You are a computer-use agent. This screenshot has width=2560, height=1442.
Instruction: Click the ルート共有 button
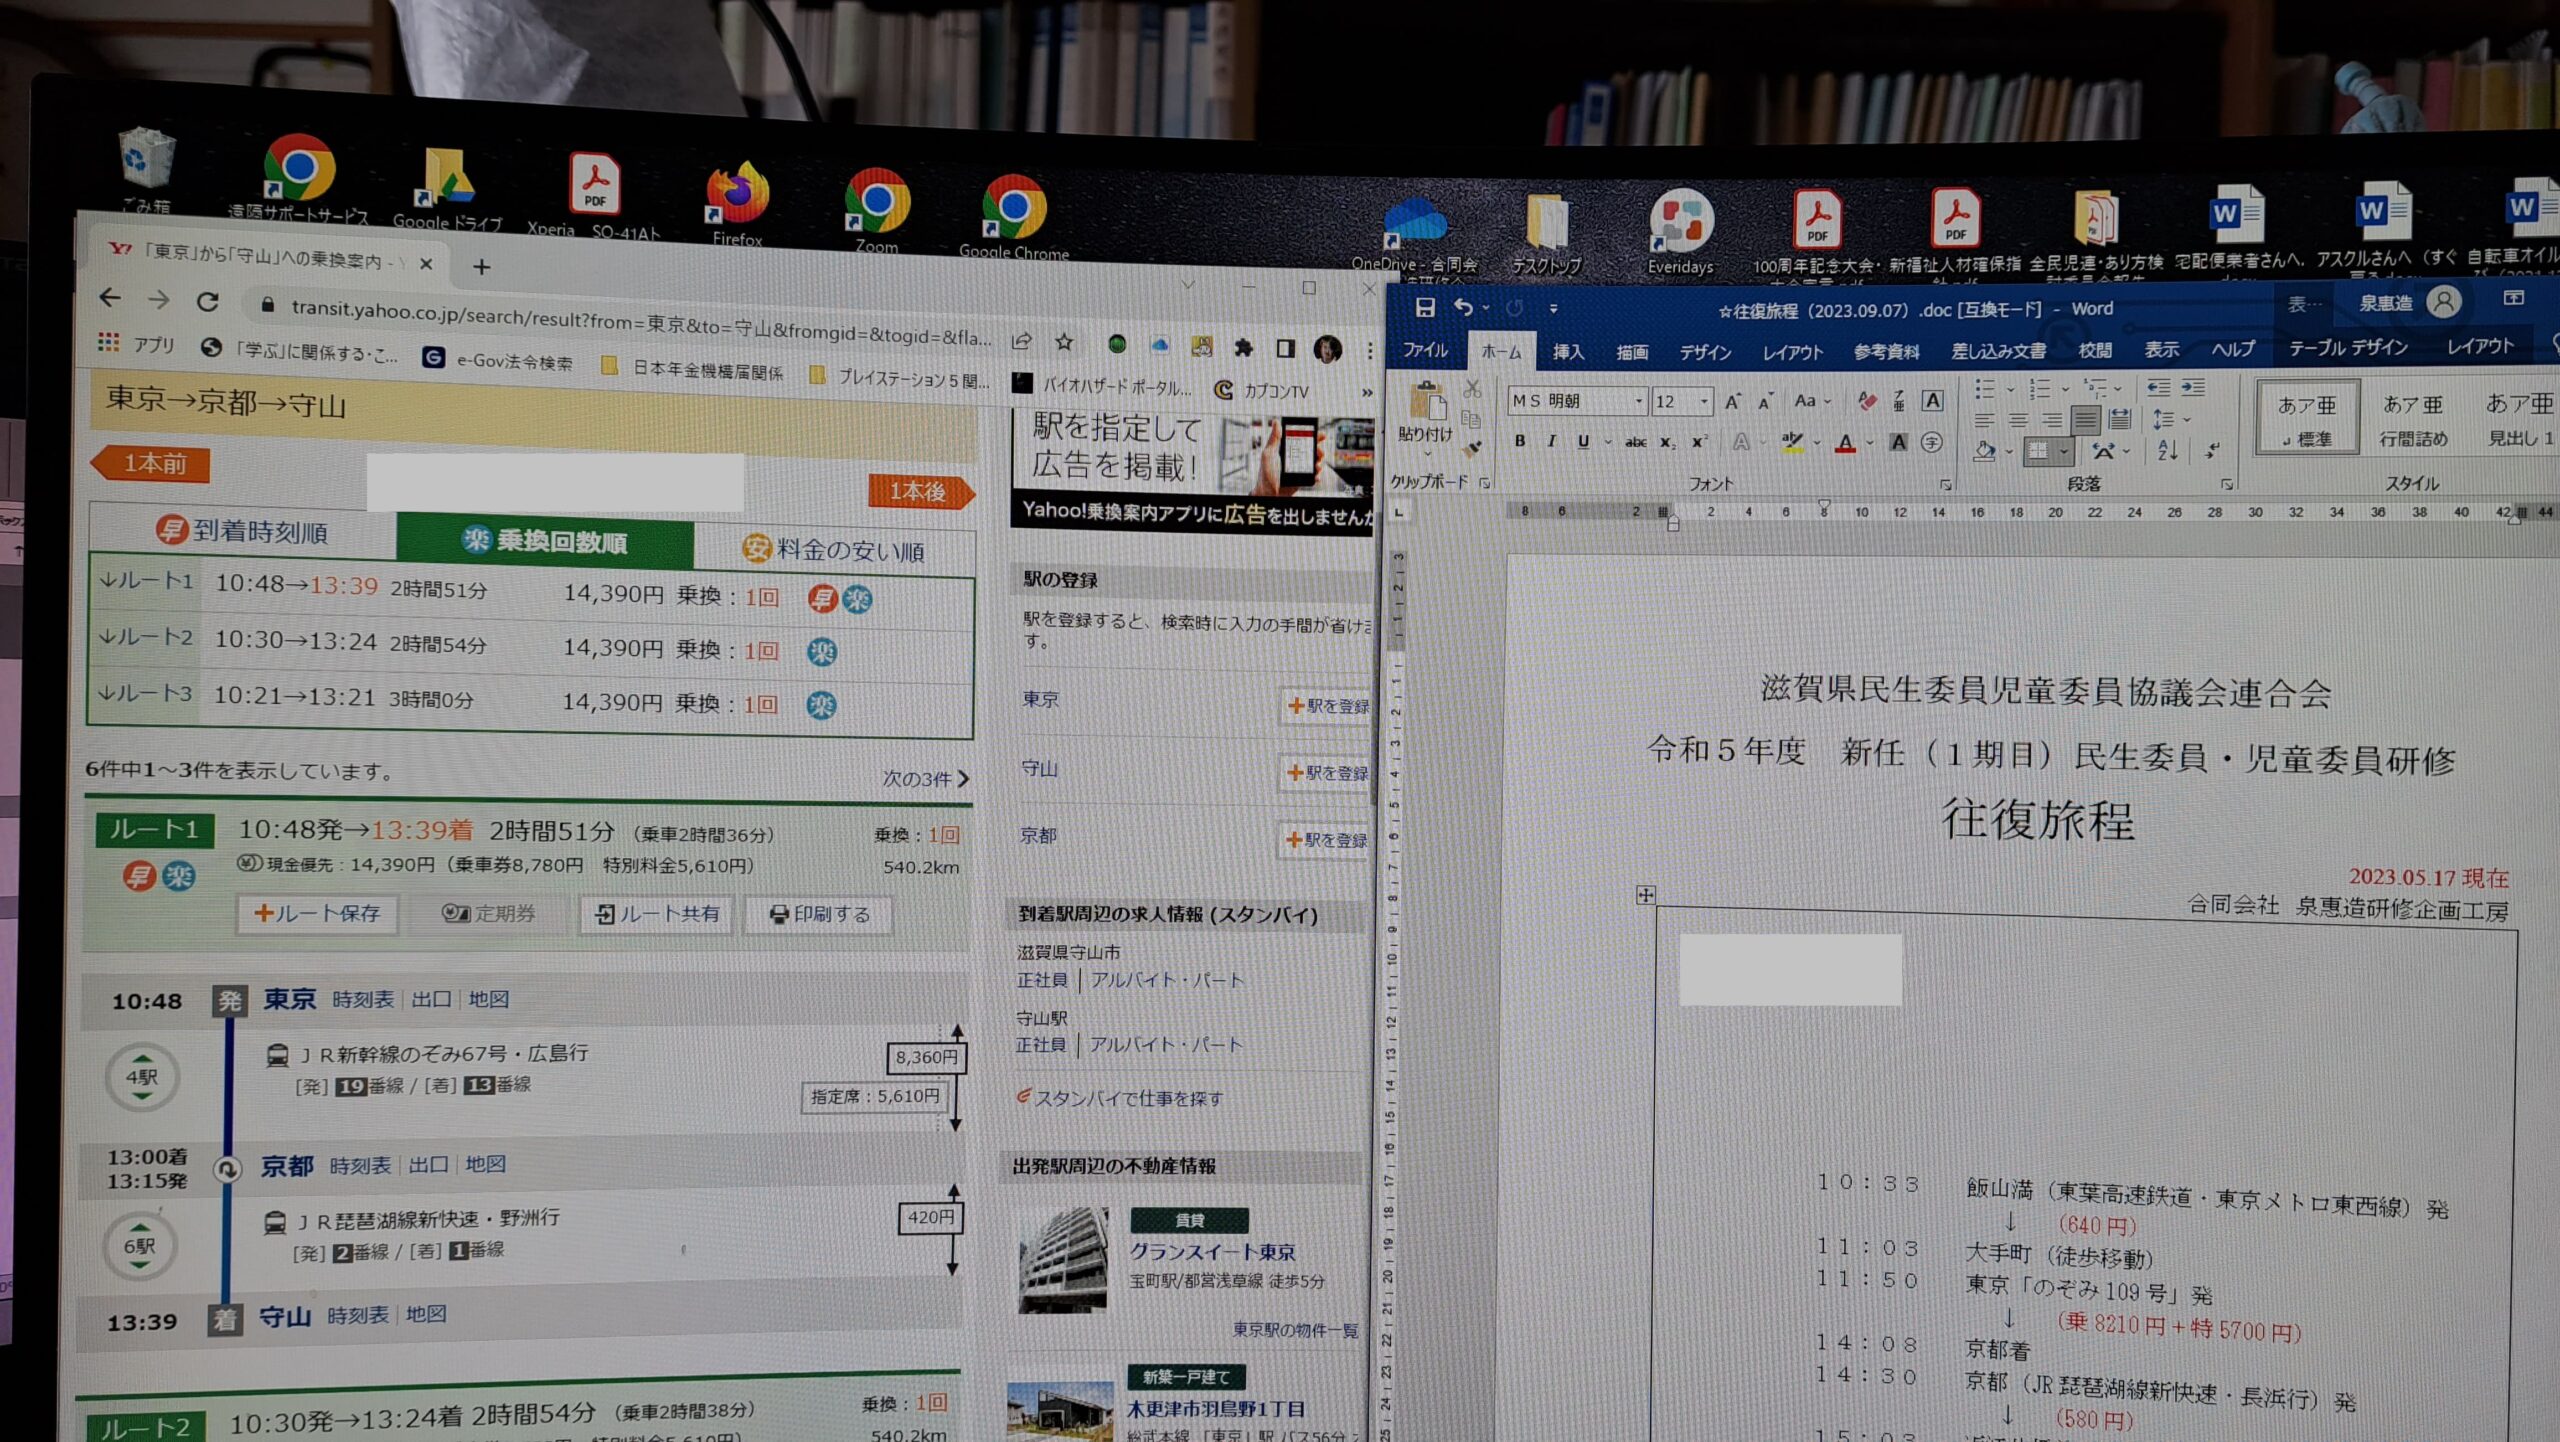pos(656,914)
